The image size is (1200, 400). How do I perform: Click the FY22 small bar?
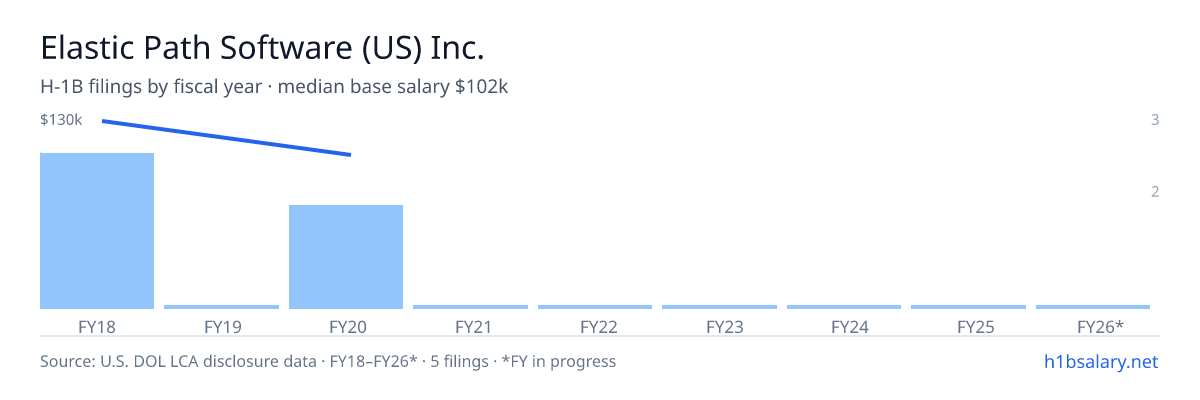[595, 307]
